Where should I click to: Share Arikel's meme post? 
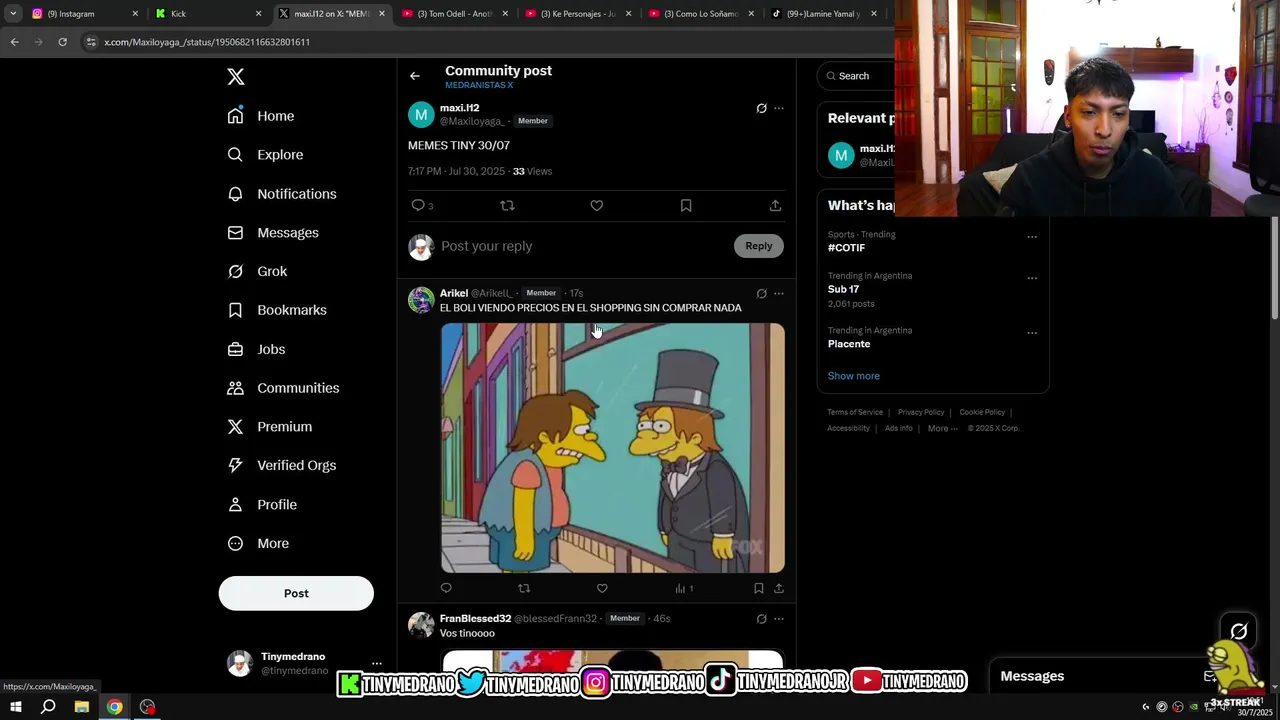(779, 588)
